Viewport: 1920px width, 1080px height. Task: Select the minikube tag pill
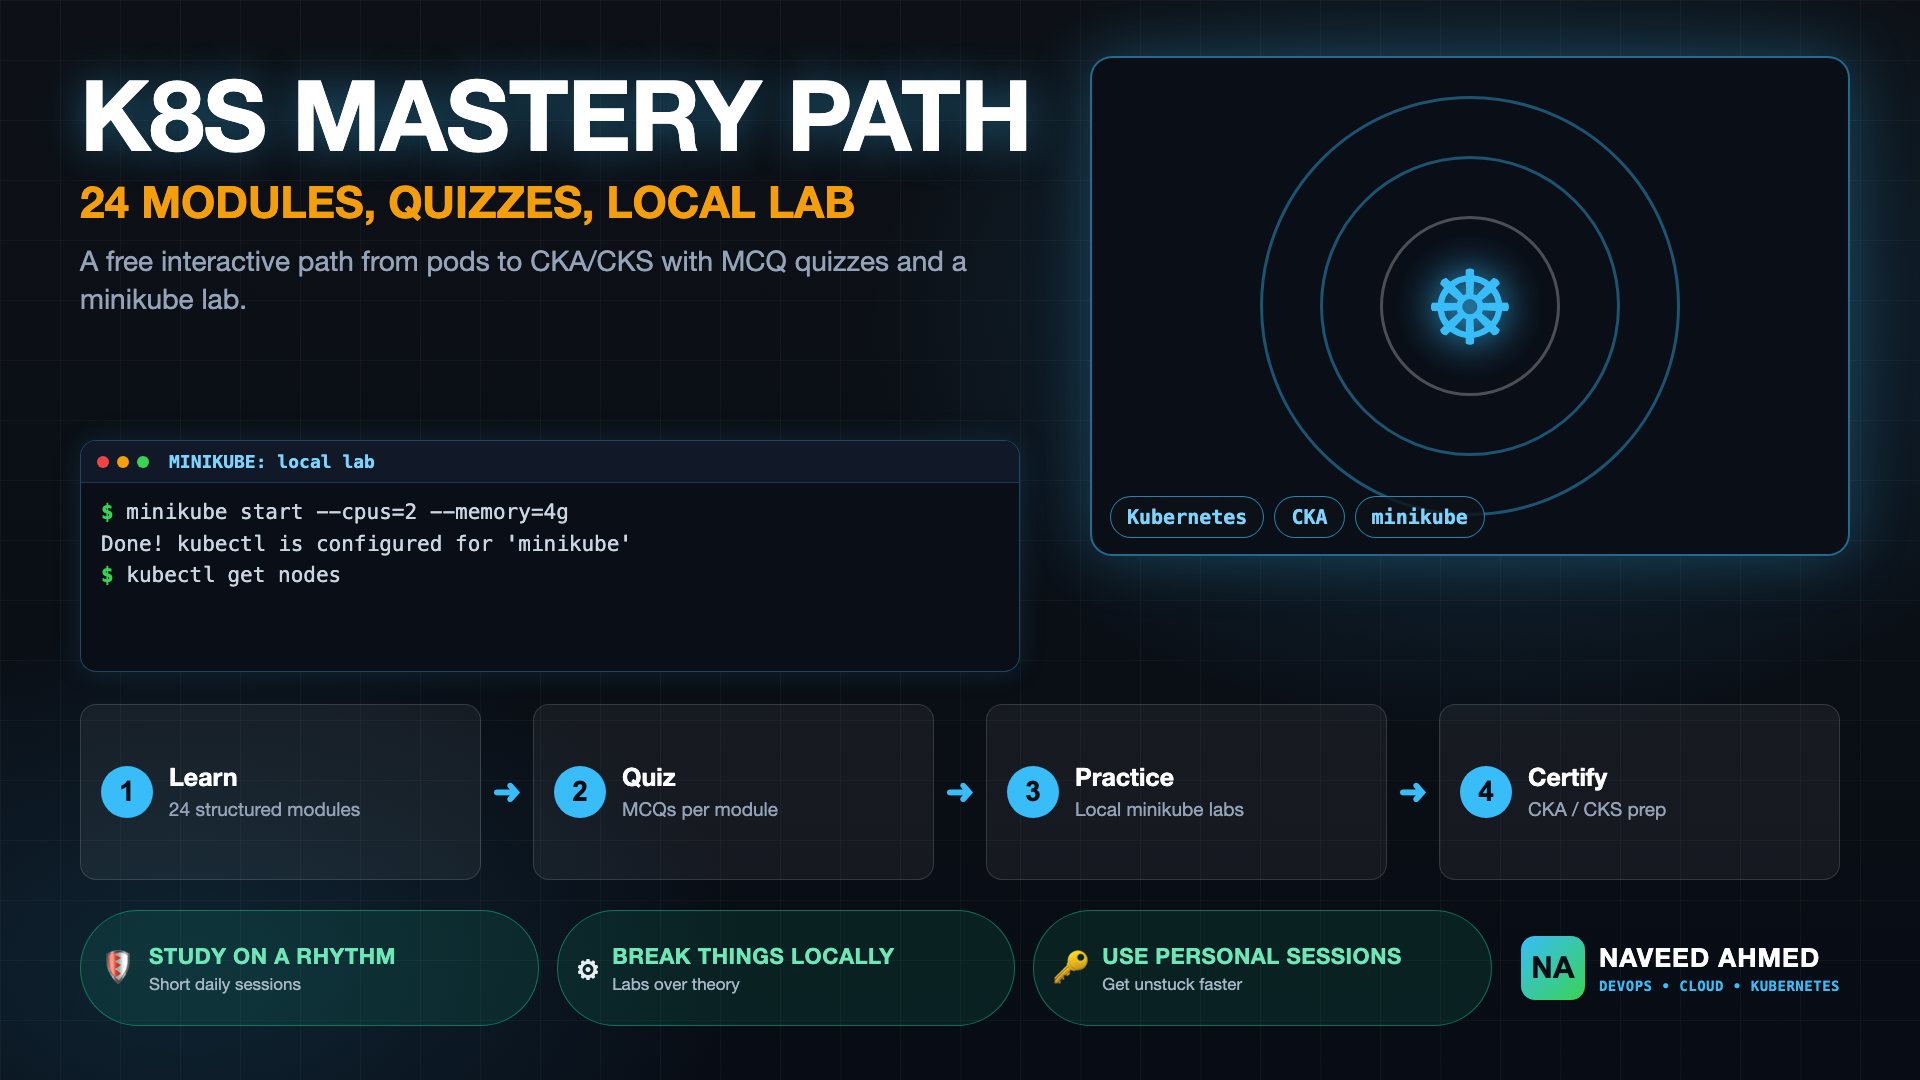1419,517
